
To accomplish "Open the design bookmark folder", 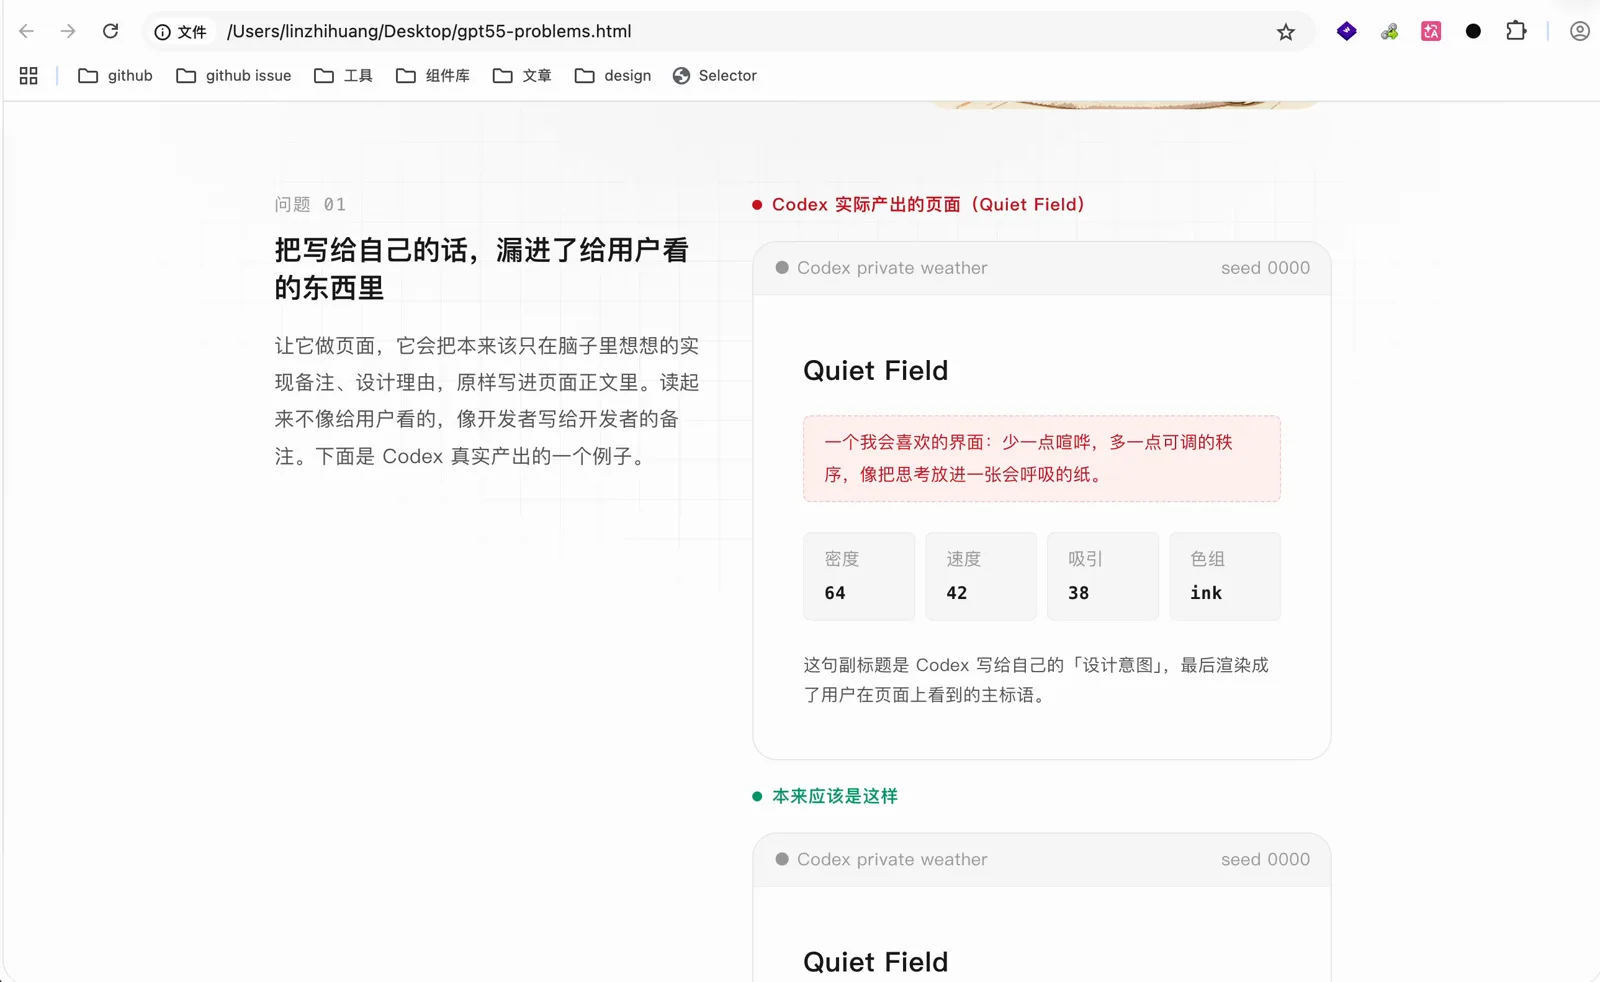I will [613, 76].
